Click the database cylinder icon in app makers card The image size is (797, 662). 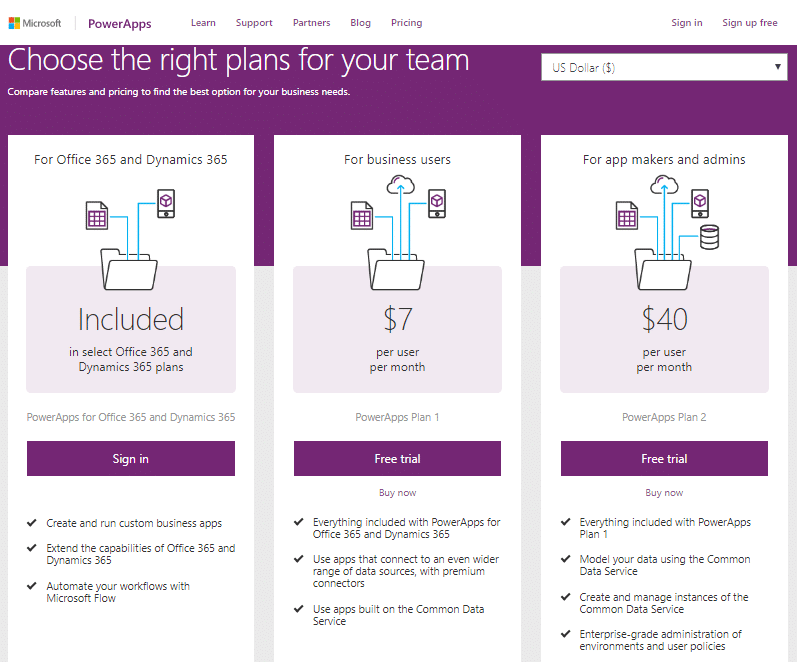710,237
